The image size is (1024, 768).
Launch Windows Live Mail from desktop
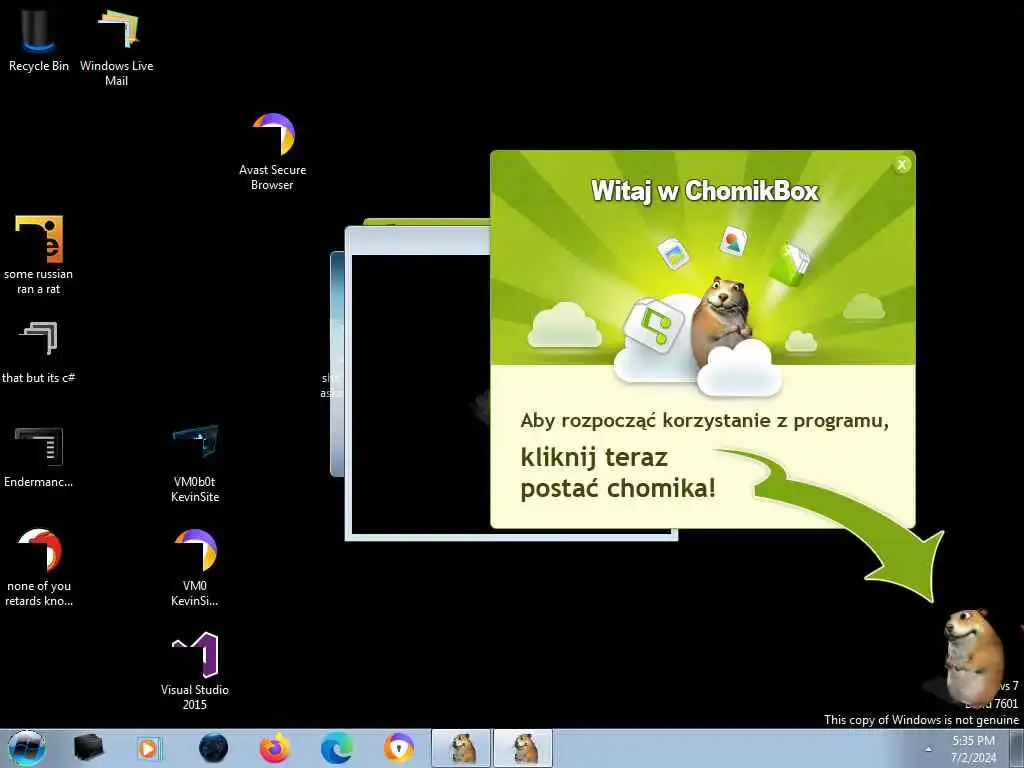point(117,48)
